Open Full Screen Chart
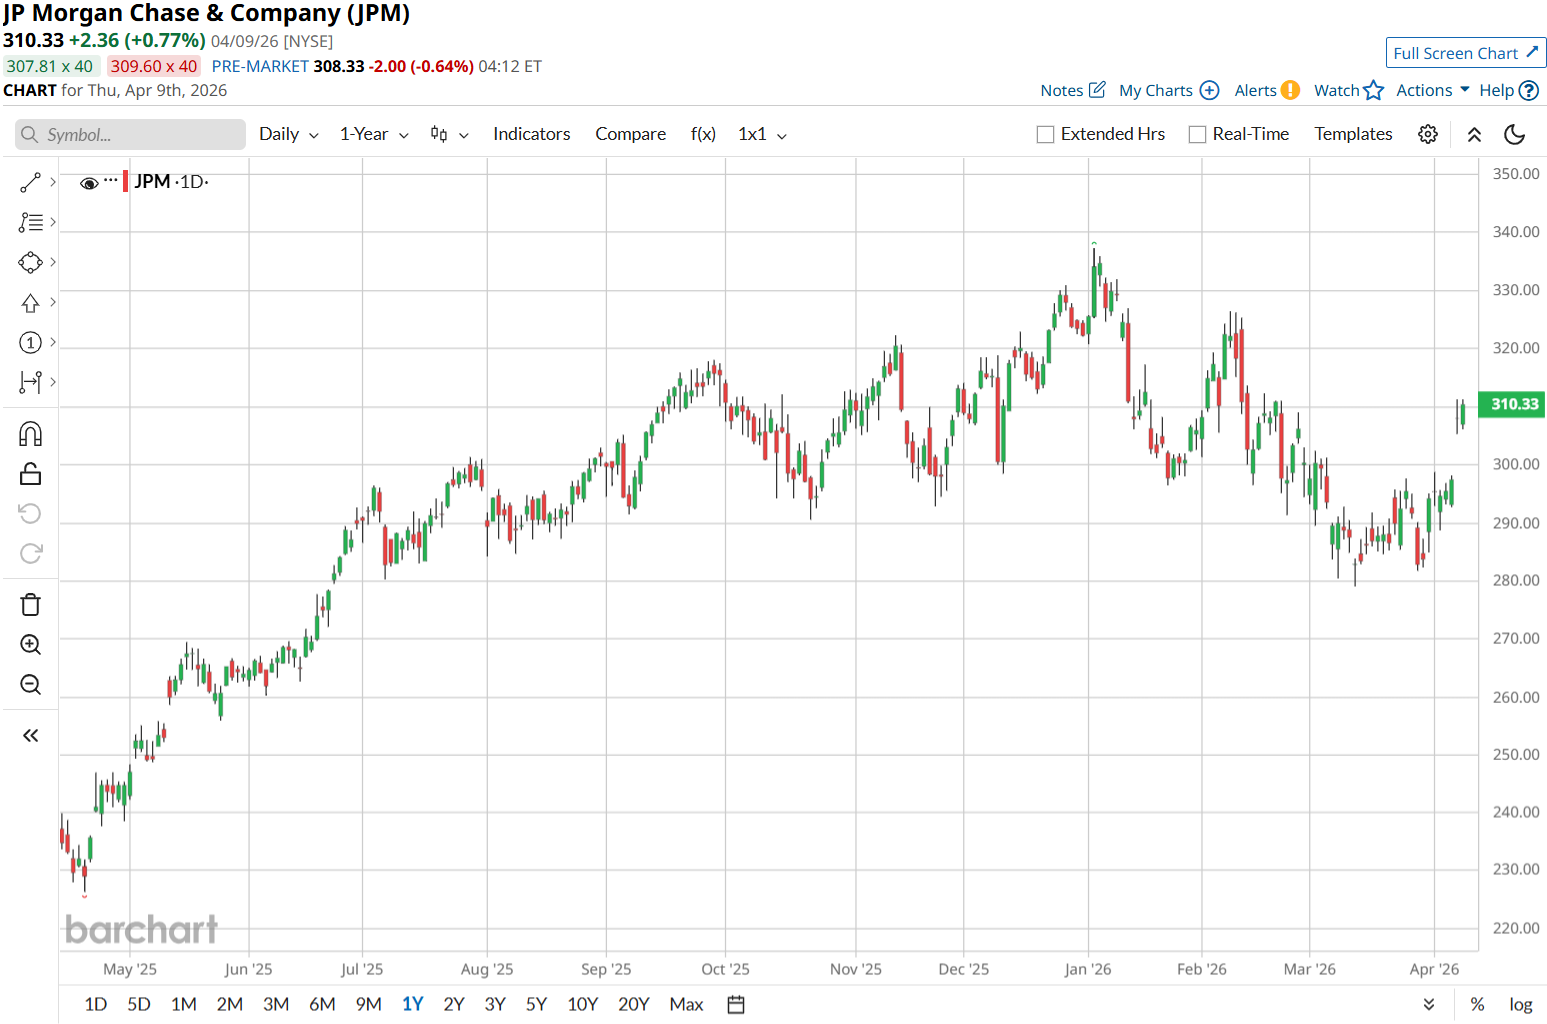Viewport: 1547px width, 1024px height. click(x=1465, y=53)
